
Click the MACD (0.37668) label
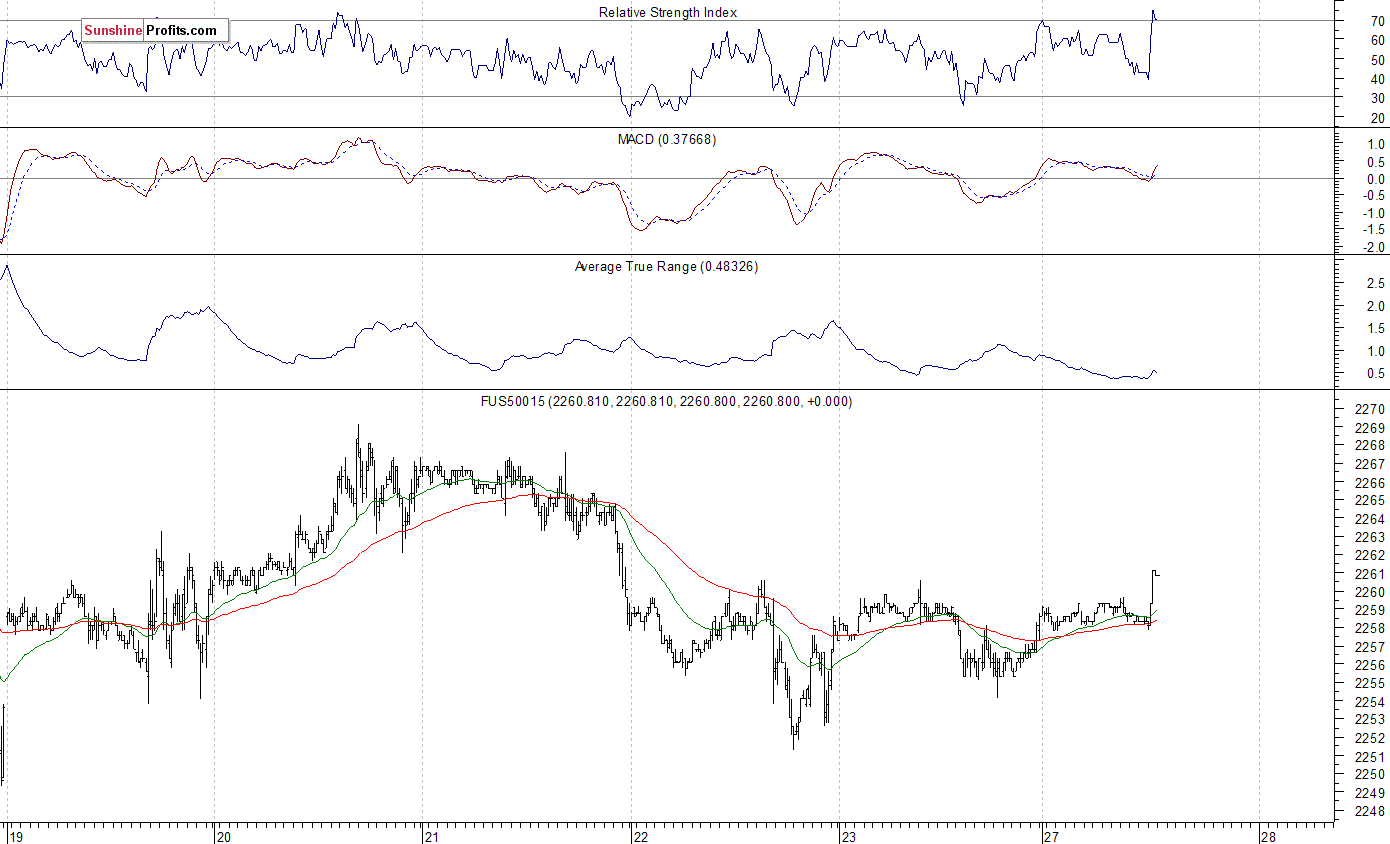coord(667,139)
